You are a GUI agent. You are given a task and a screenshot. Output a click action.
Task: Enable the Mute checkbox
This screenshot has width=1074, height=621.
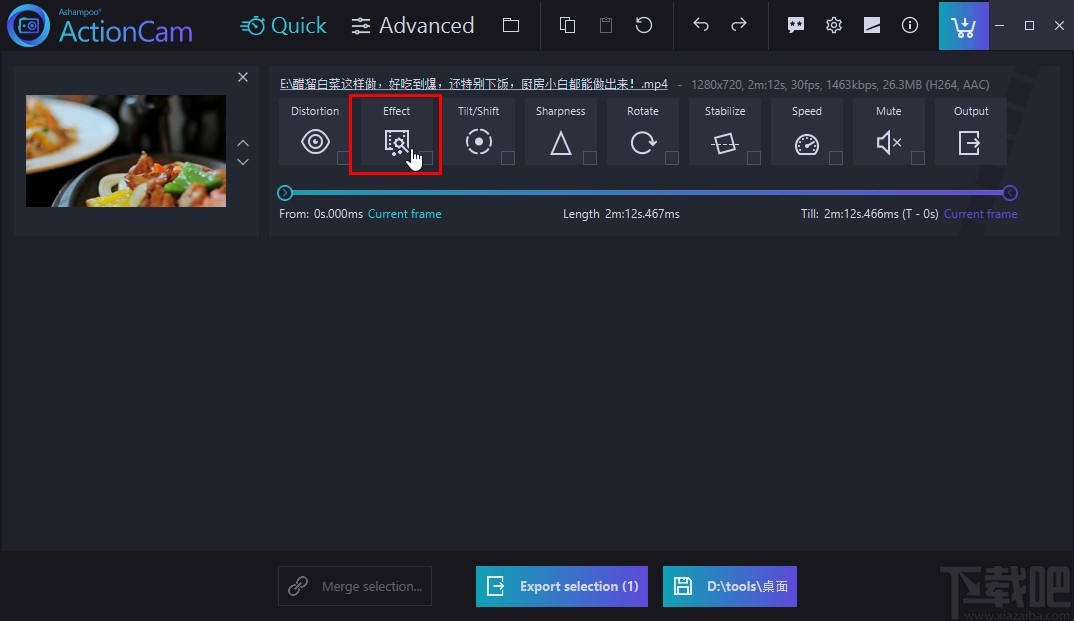918,158
